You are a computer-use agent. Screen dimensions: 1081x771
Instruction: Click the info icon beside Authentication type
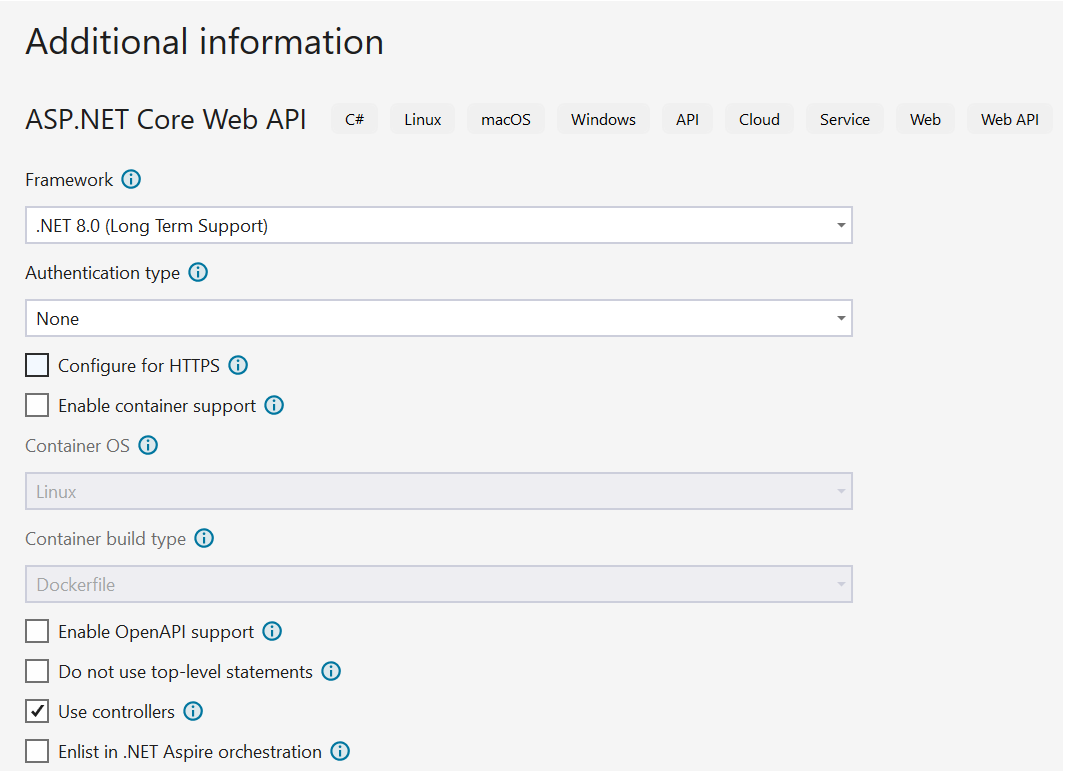click(198, 272)
